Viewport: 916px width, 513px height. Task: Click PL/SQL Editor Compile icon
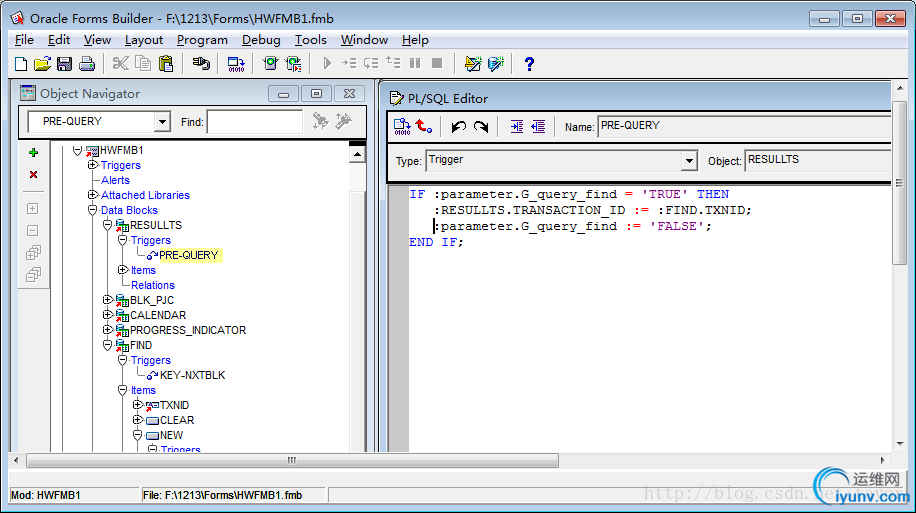click(402, 126)
